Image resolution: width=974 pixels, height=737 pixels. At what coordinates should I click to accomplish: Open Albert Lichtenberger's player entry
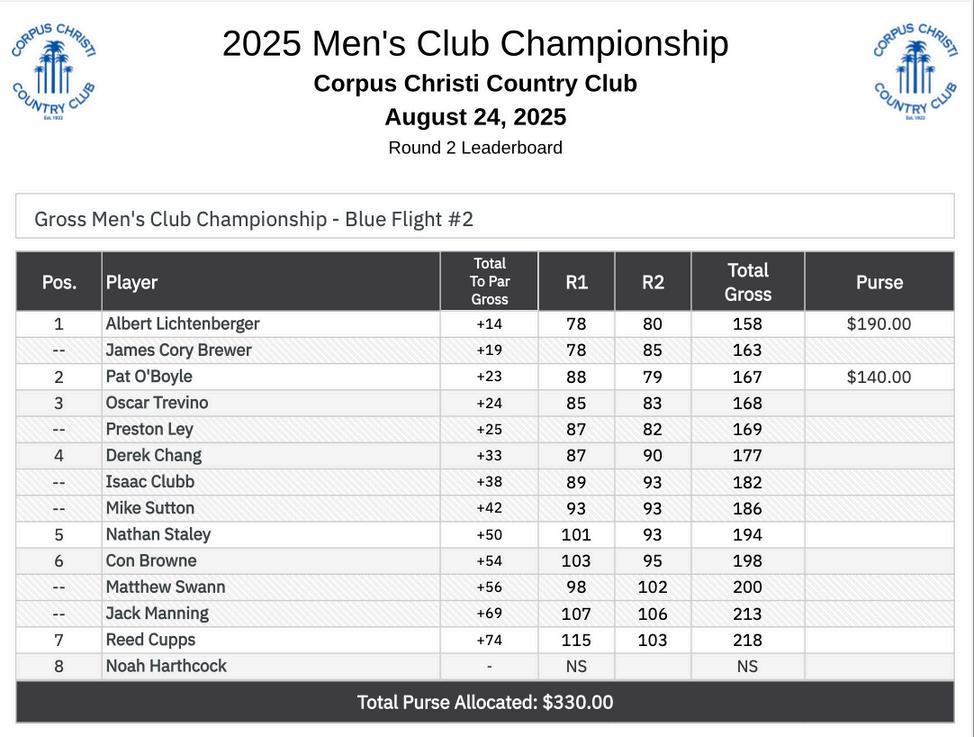coord(182,324)
